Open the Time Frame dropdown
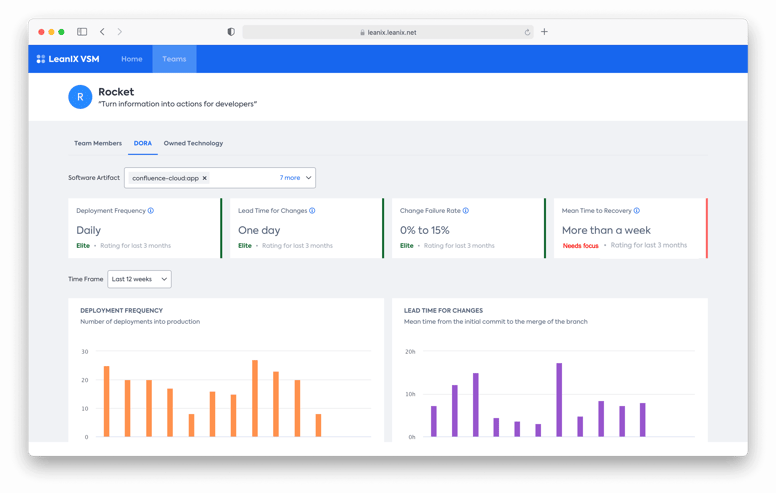 point(140,279)
